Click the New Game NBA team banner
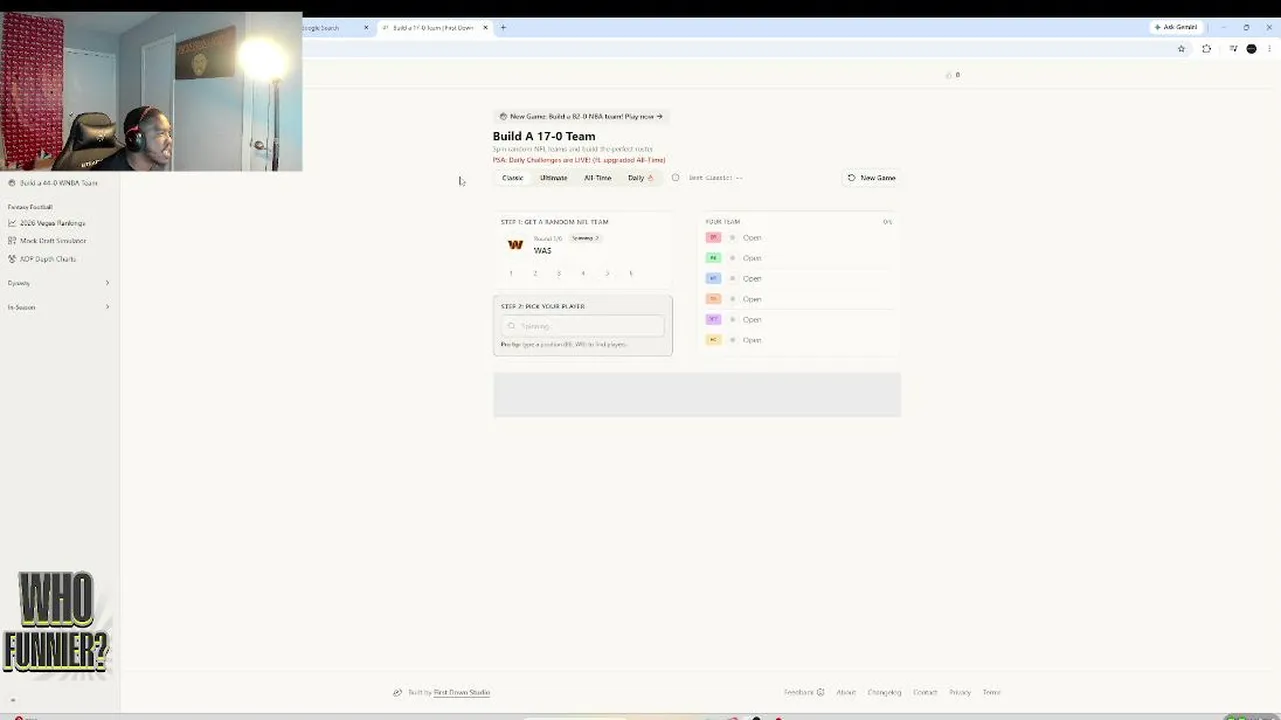This screenshot has height=720, width=1281. (581, 116)
